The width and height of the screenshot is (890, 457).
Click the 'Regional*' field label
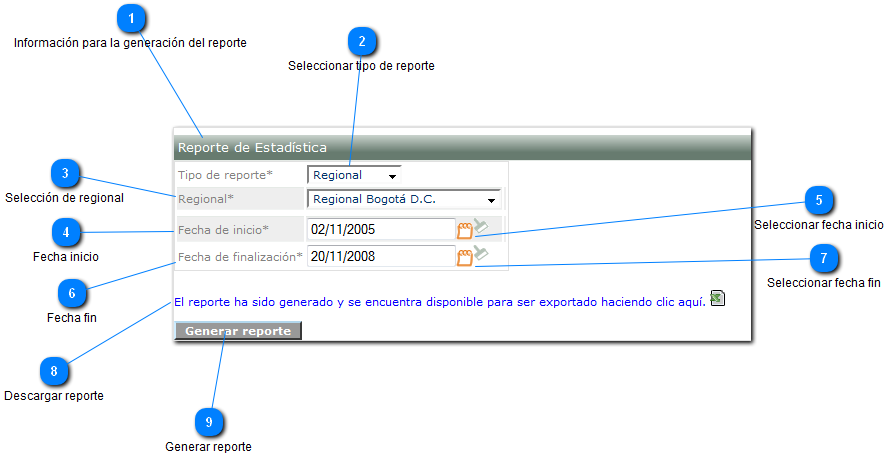205,199
